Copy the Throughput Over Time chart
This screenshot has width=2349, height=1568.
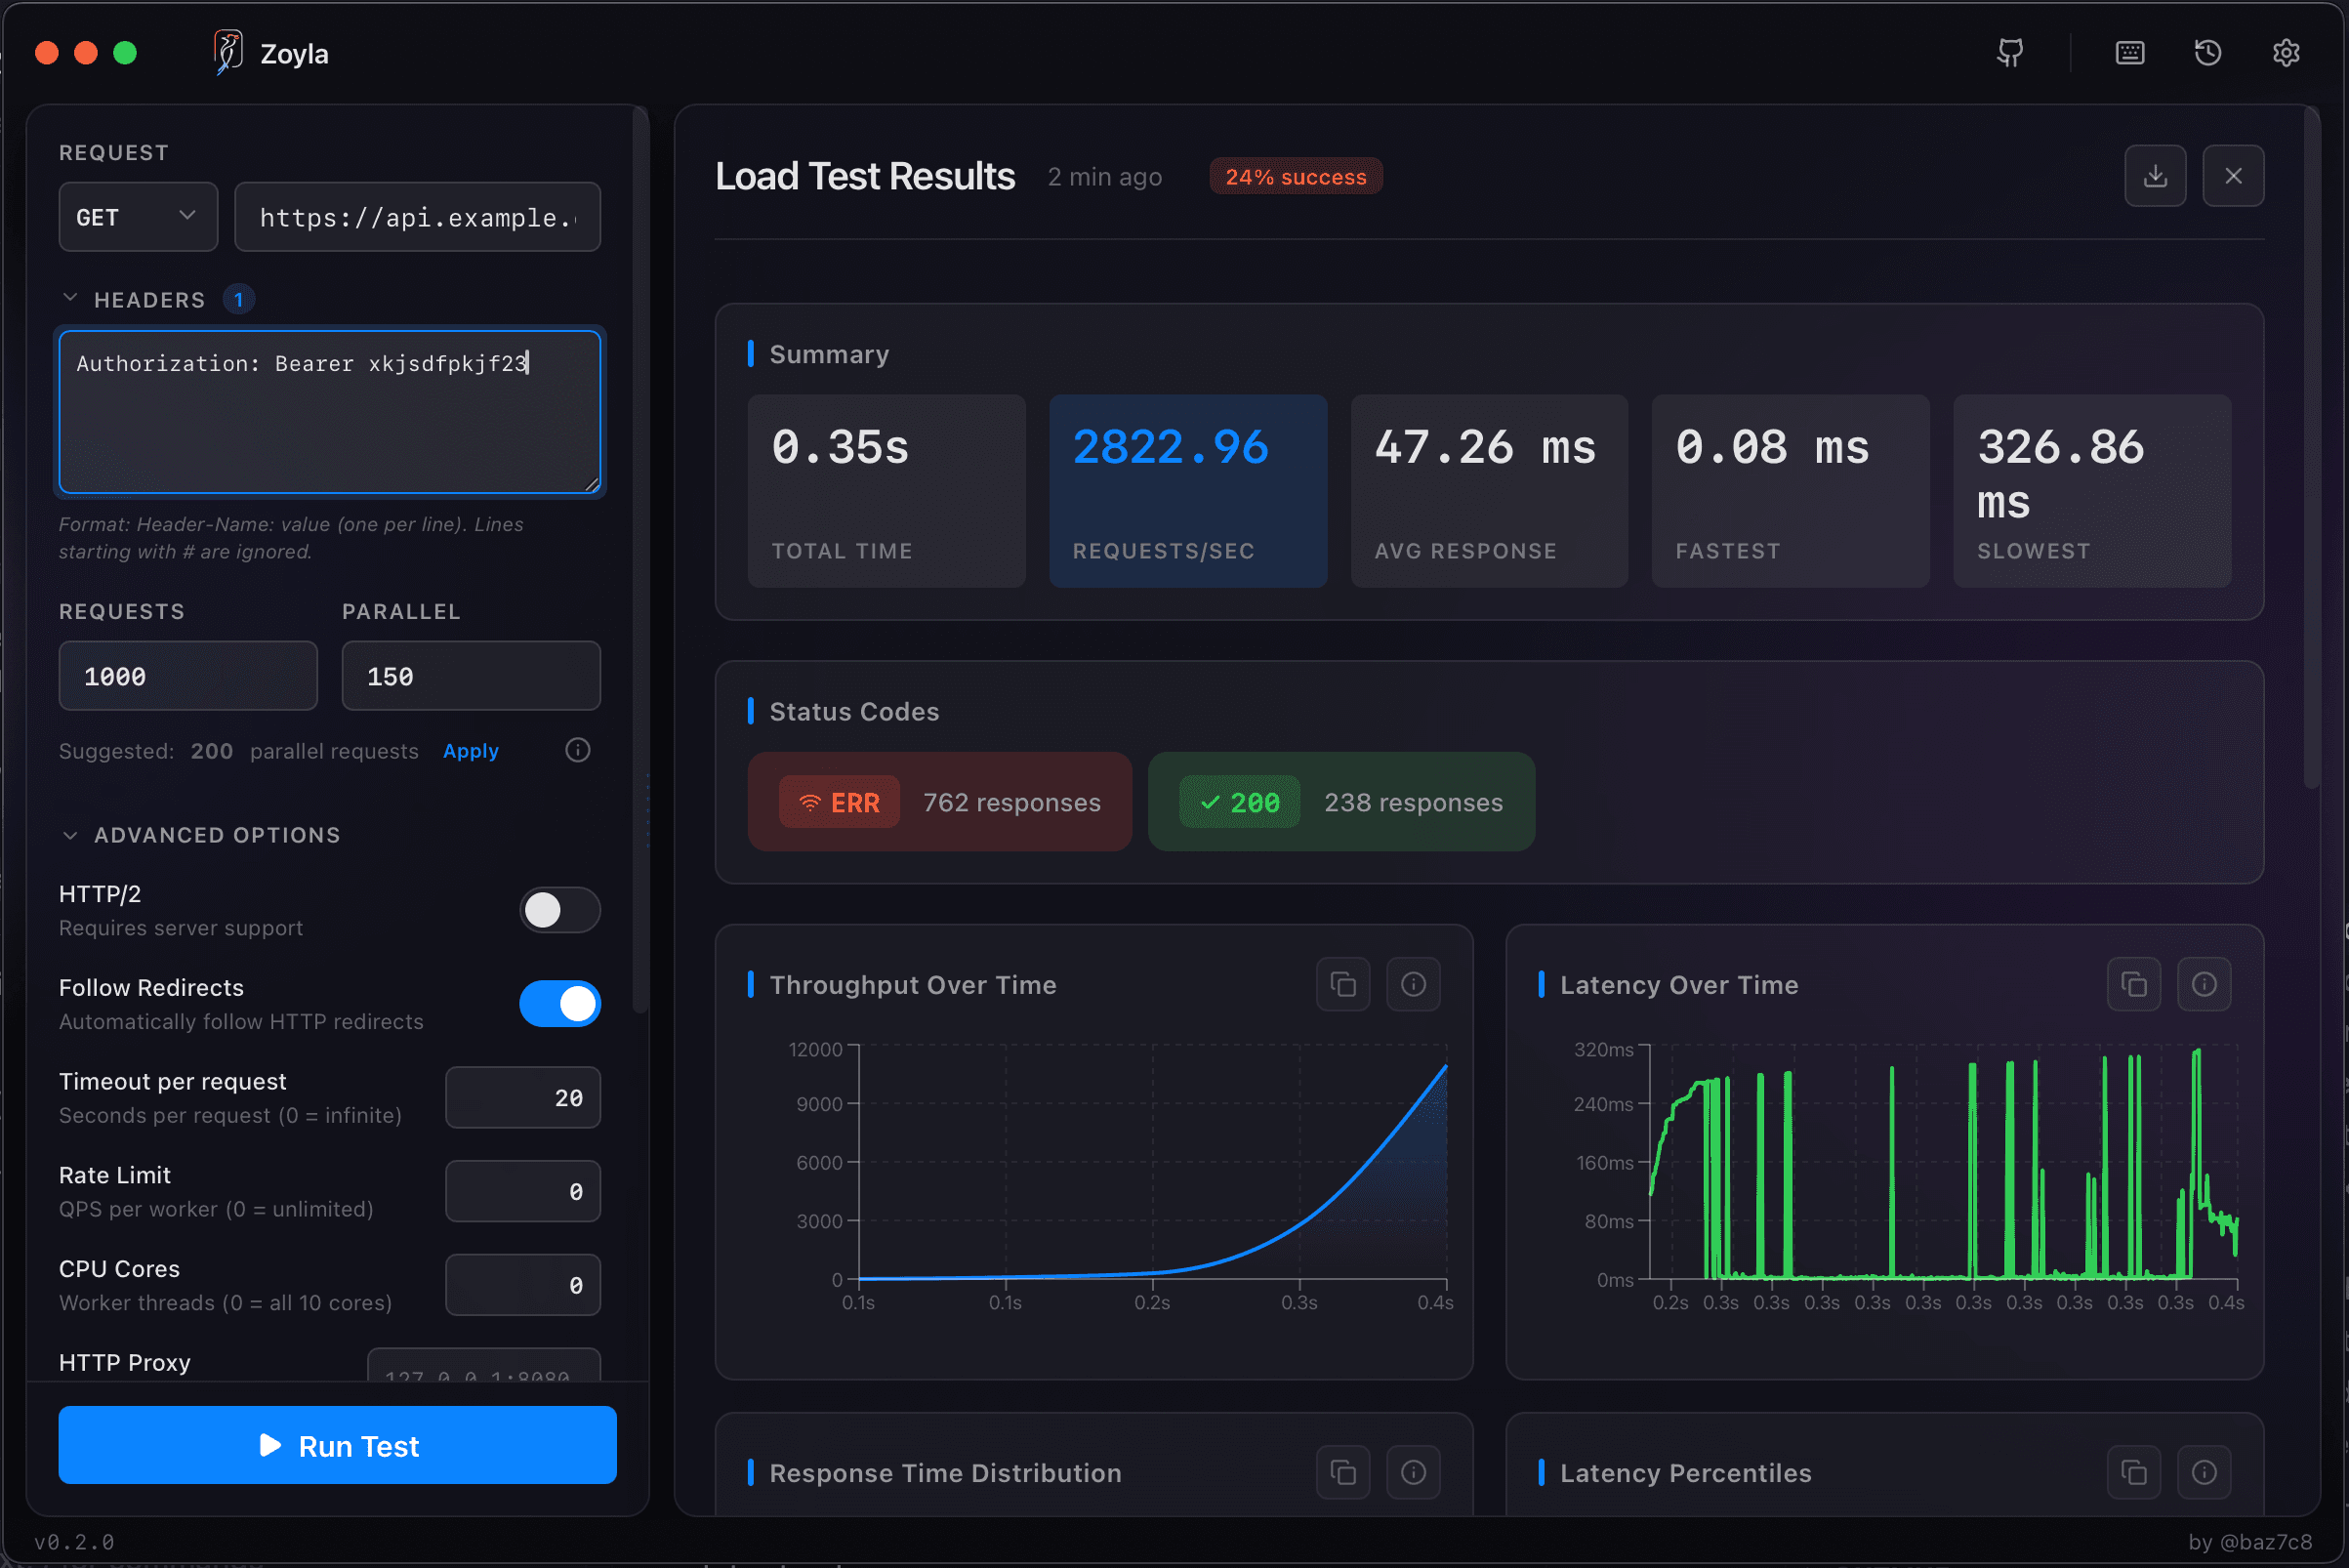coord(1343,984)
